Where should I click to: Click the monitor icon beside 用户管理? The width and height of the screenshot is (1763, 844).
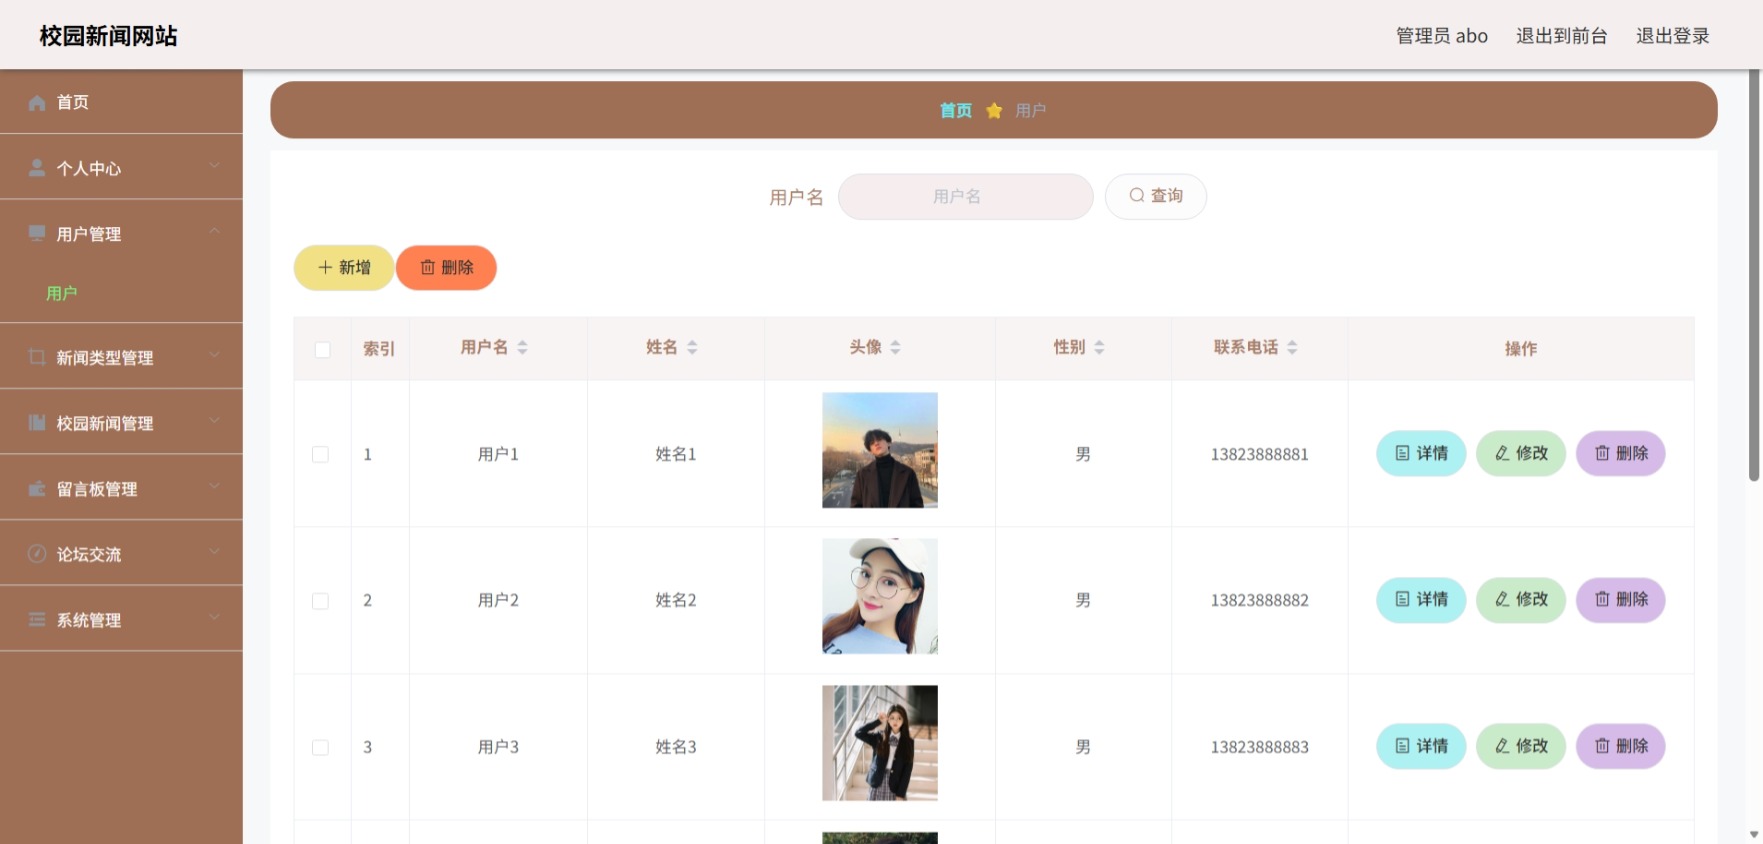coord(37,233)
